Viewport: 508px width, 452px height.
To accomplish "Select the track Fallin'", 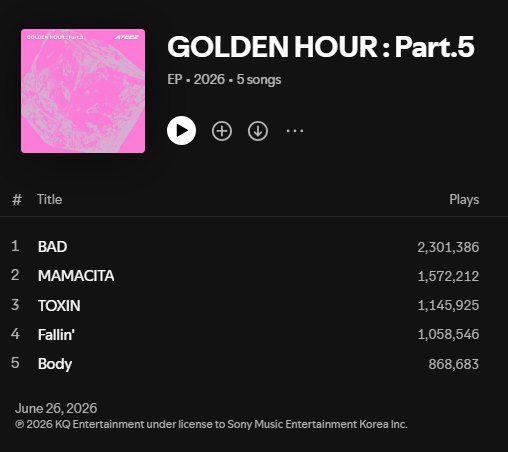I will 56,334.
